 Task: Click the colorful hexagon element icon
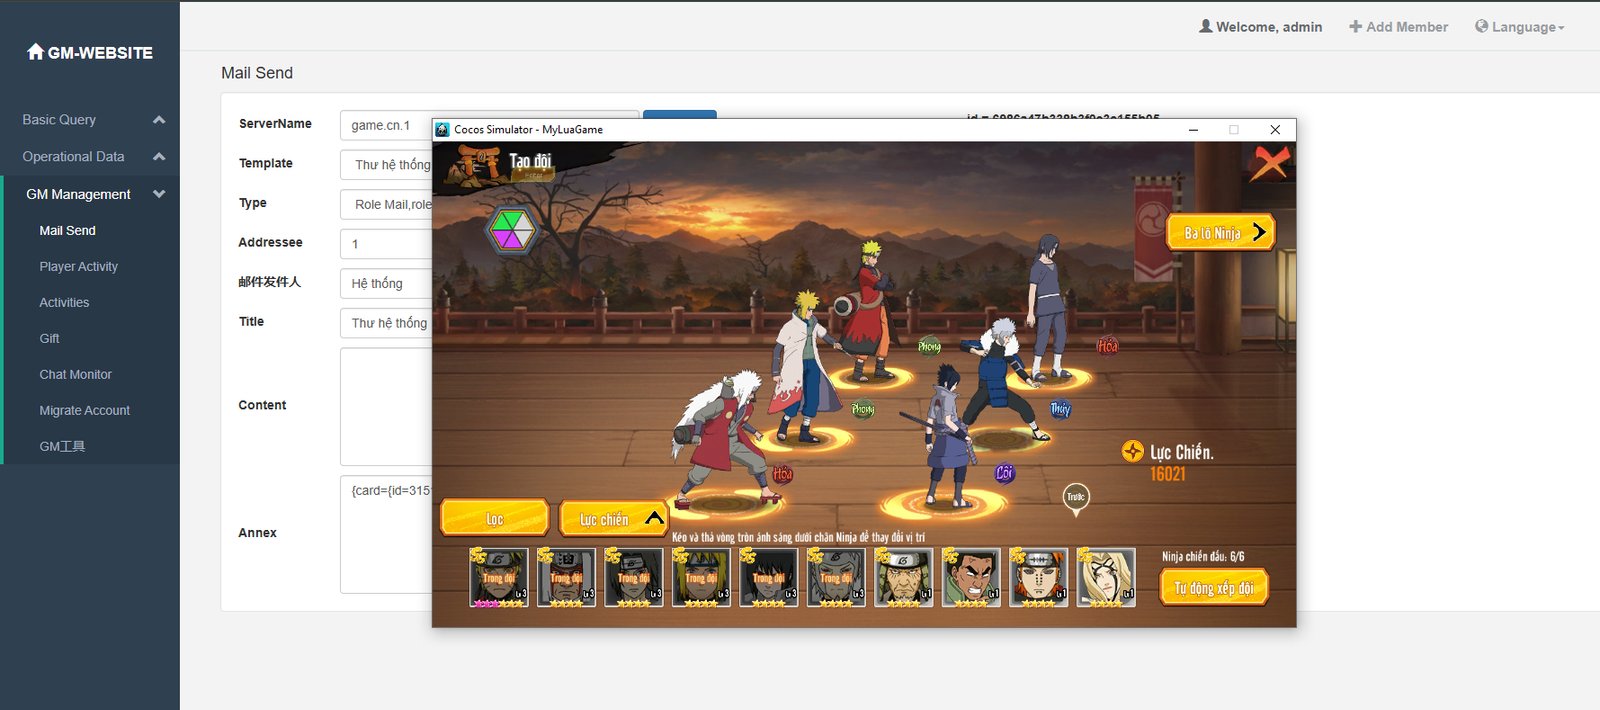[511, 230]
